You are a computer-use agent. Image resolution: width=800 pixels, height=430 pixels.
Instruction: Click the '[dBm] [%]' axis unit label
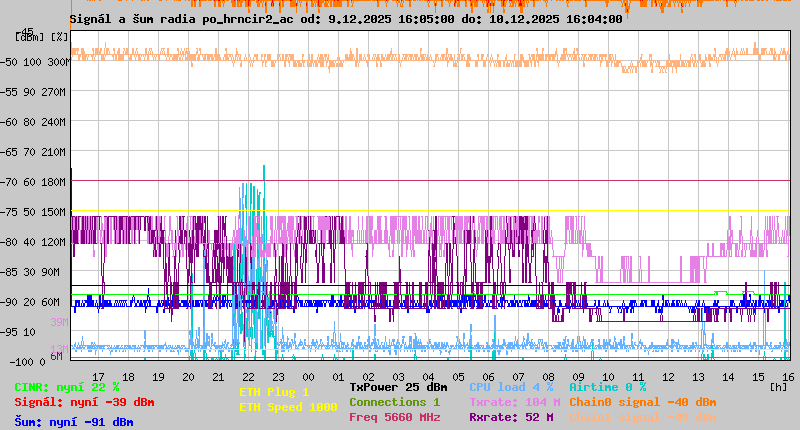click(x=42, y=37)
